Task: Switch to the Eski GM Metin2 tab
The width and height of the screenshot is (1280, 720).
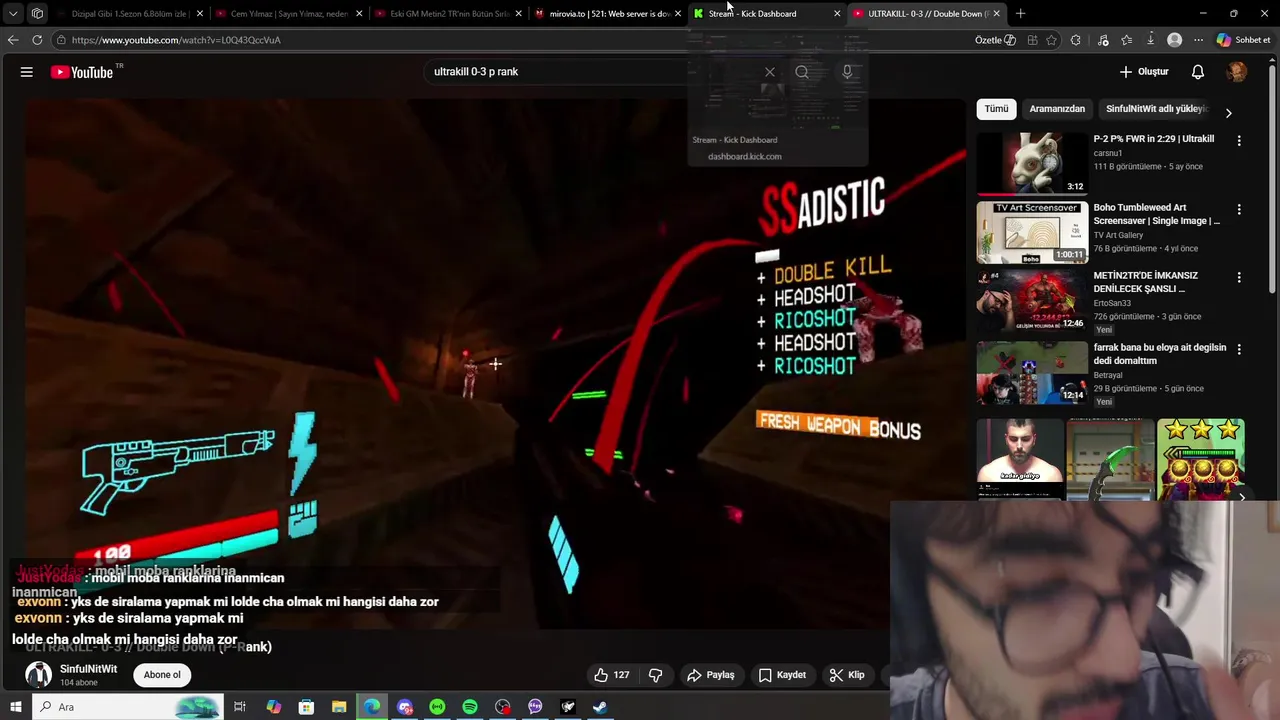Action: [x=449, y=14]
